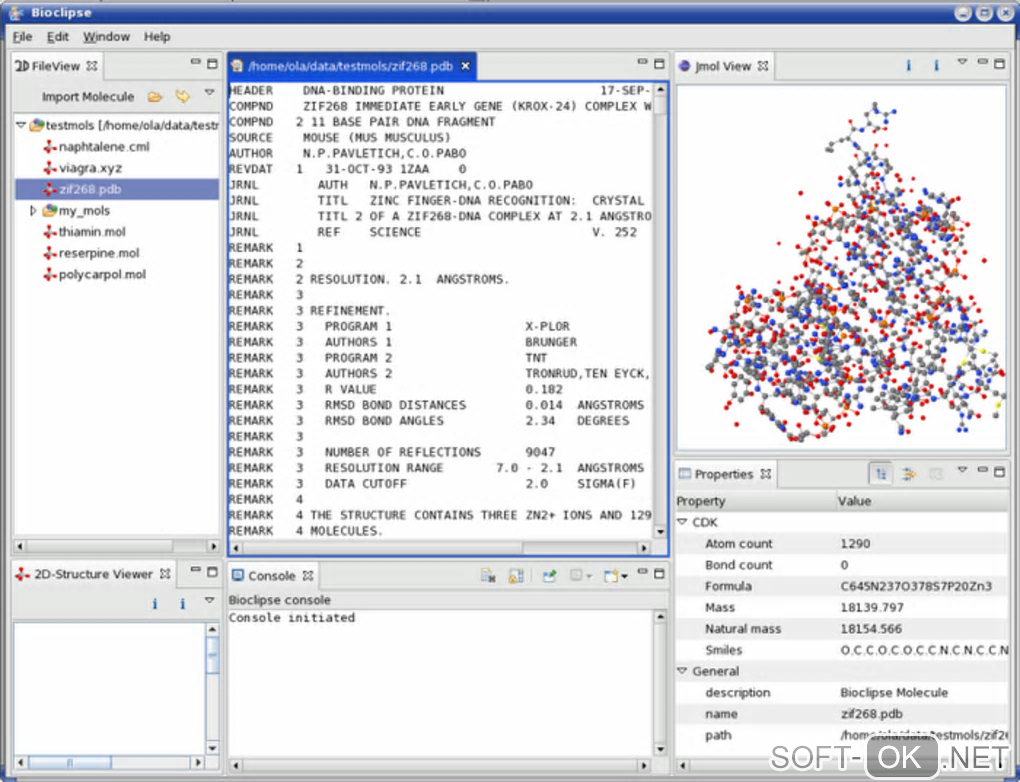
Task: Click the show advanced properties icon
Action: tap(909, 474)
